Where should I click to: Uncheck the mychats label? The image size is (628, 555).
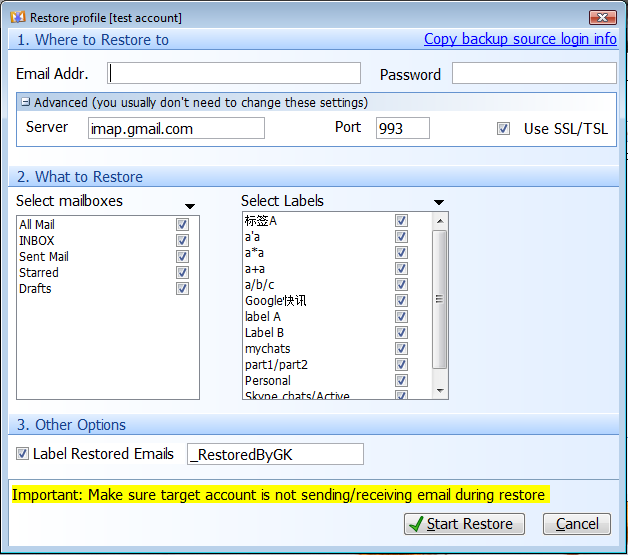coord(401,349)
